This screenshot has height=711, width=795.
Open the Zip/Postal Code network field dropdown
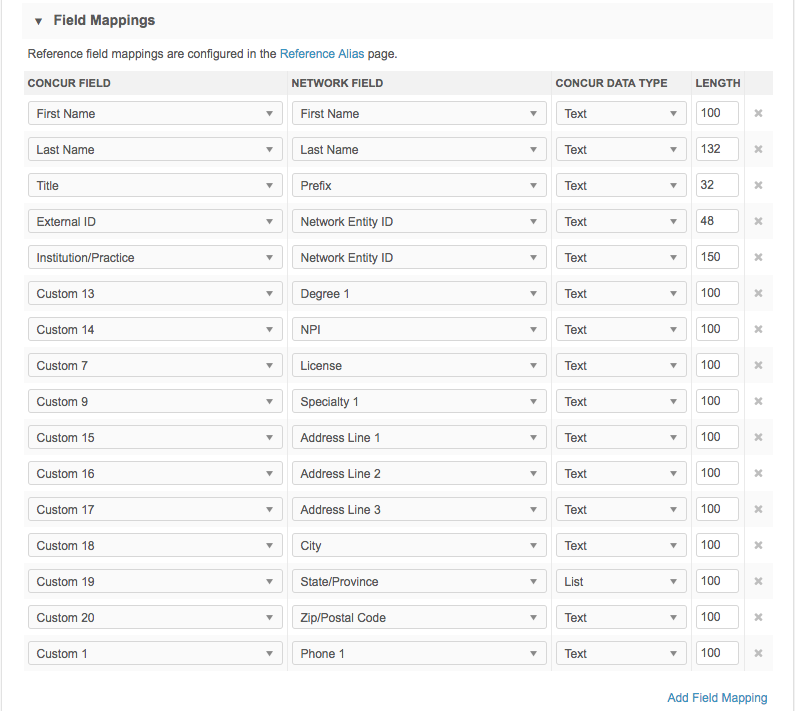(x=419, y=618)
